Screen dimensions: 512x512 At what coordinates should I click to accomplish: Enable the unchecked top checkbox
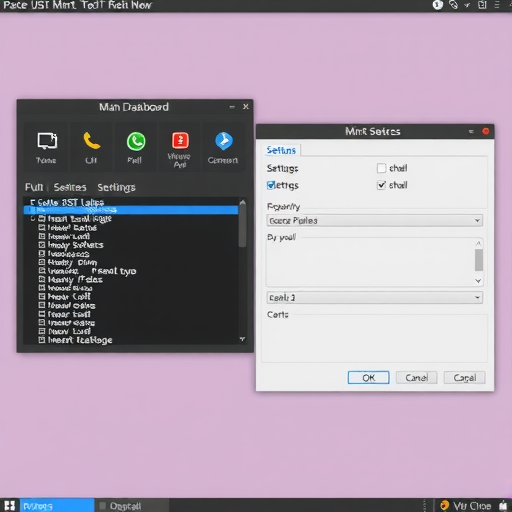[381, 168]
